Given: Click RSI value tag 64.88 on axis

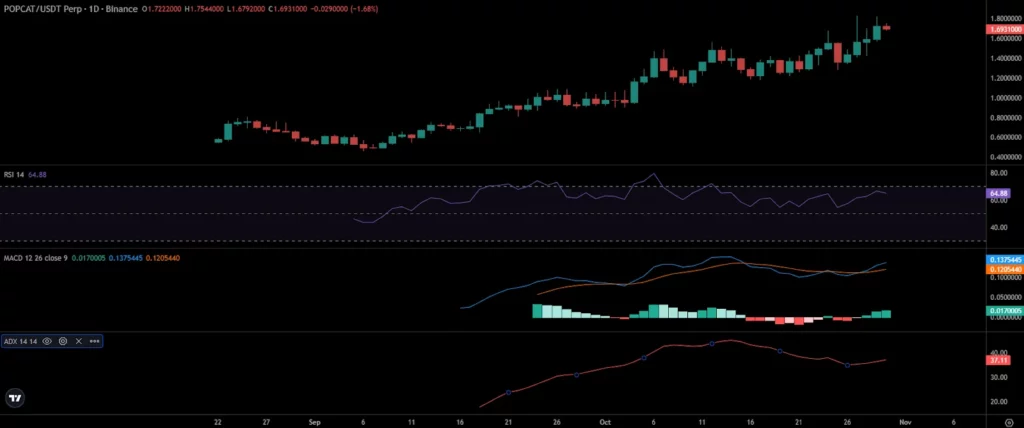Looking at the screenshot, I should pos(999,193).
